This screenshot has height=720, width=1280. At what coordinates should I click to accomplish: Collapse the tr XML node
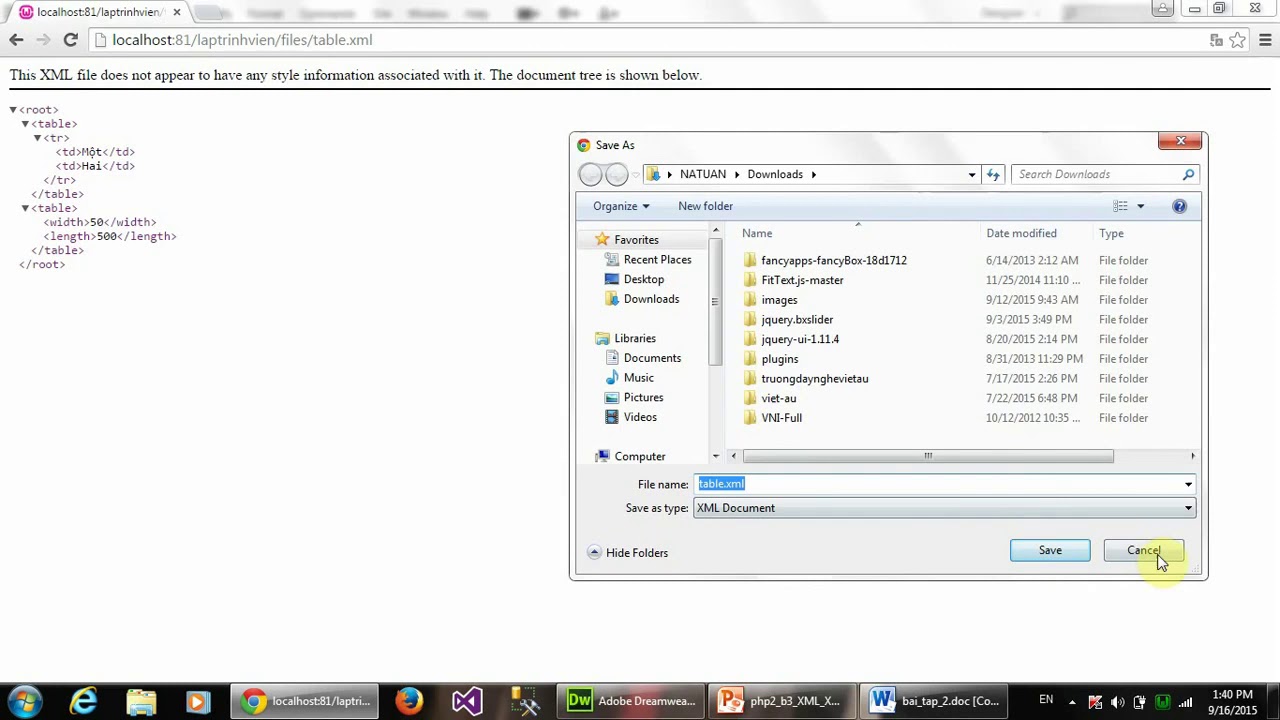click(x=37, y=138)
